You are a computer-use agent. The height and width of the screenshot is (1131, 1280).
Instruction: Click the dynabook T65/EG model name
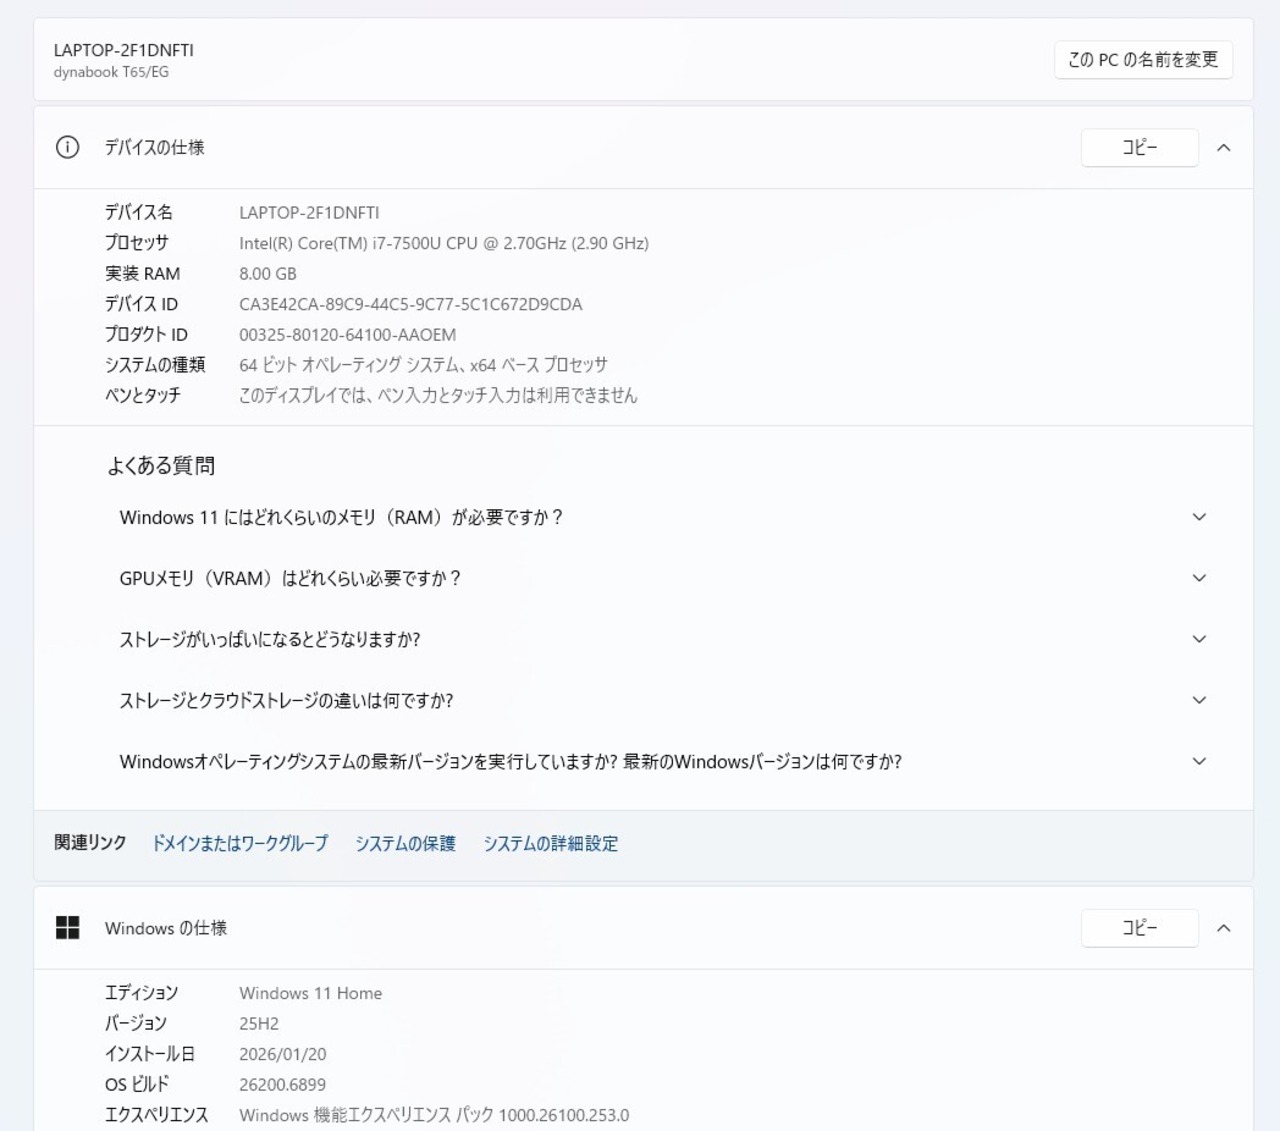pos(111,72)
